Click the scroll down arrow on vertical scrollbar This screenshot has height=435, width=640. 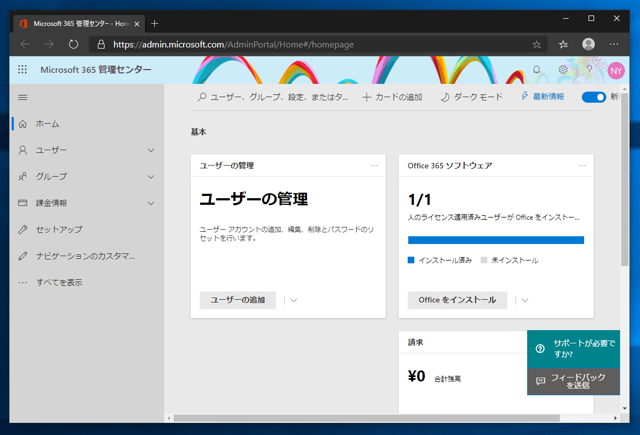tap(624, 408)
